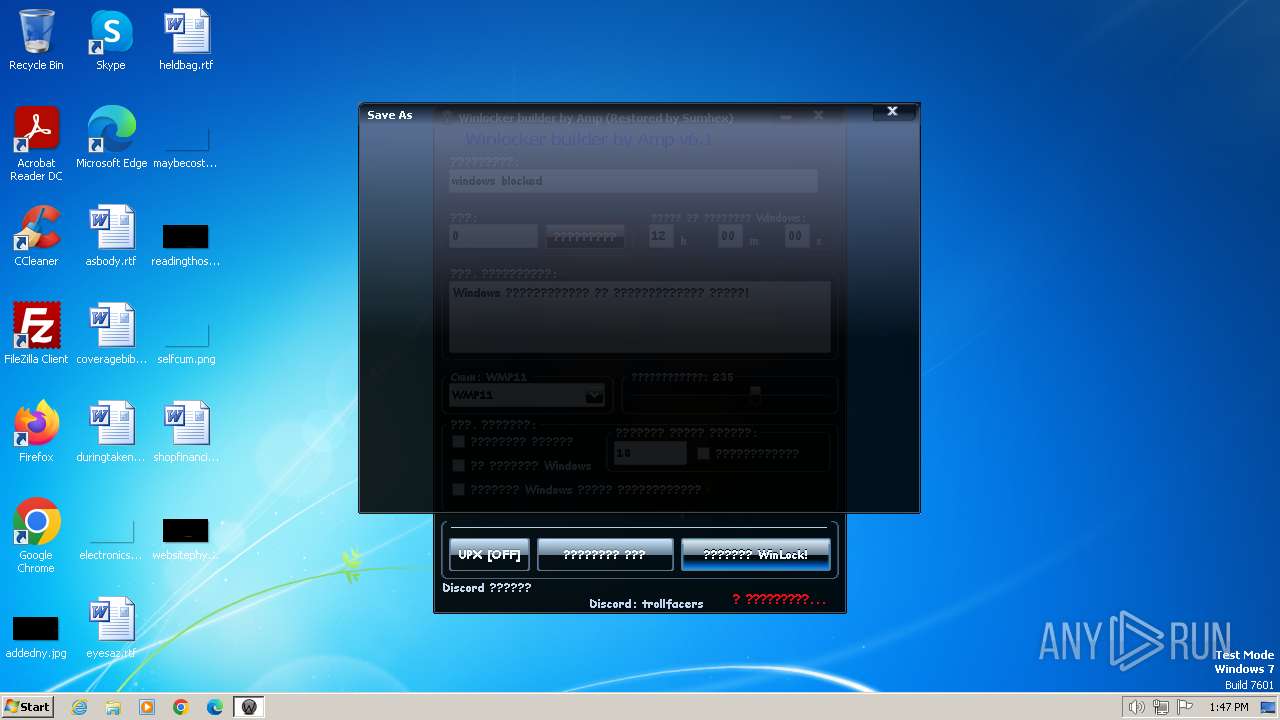Open the CCleaner desktop shortcut
1280x720 pixels.
pyautogui.click(x=36, y=236)
